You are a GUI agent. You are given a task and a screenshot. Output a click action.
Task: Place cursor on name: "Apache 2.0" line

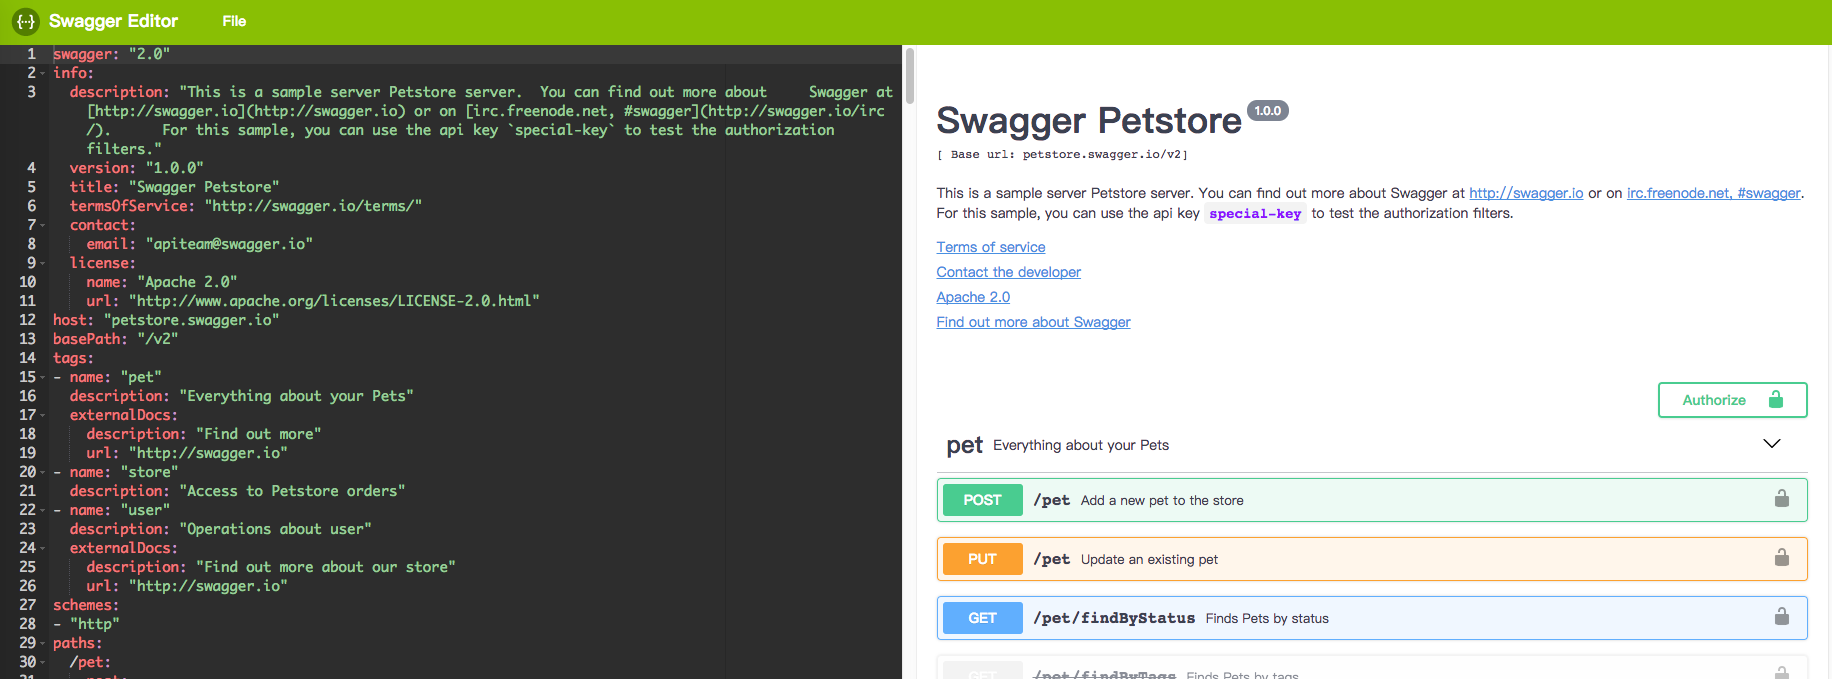click(x=161, y=282)
